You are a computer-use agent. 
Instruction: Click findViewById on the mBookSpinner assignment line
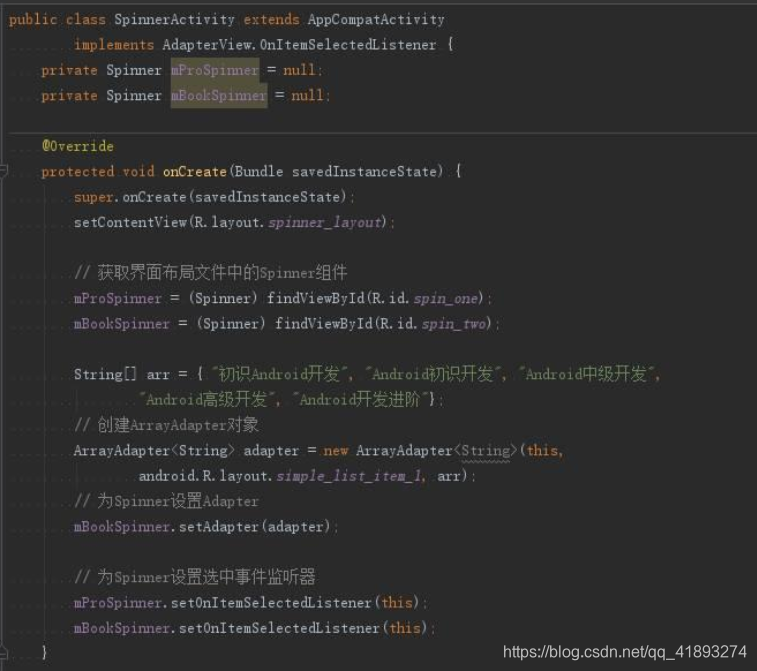coord(323,324)
